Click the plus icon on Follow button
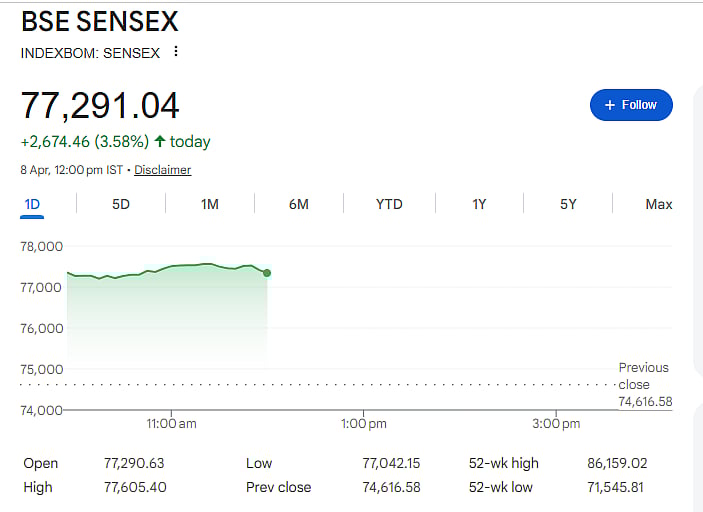 tap(610, 105)
